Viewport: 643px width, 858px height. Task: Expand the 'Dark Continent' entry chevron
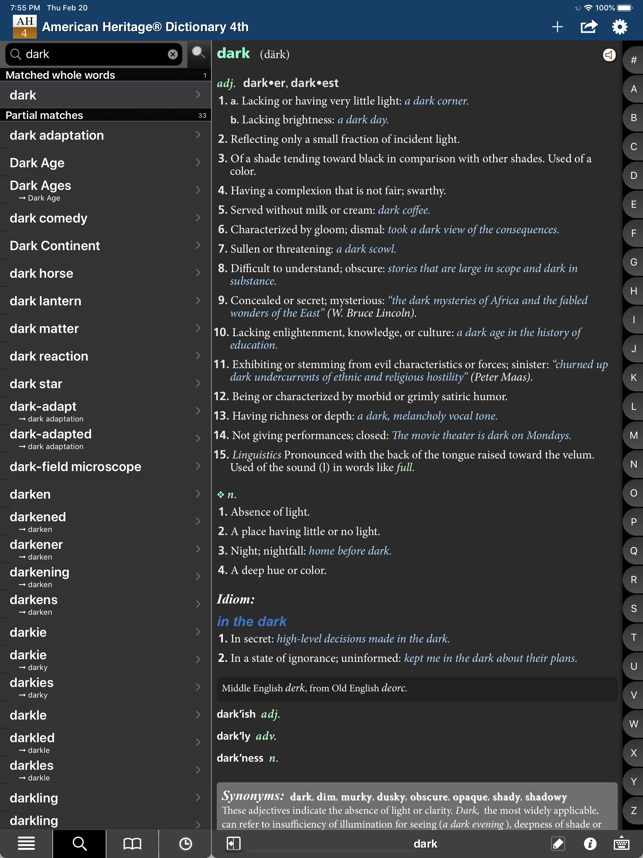[x=198, y=246]
